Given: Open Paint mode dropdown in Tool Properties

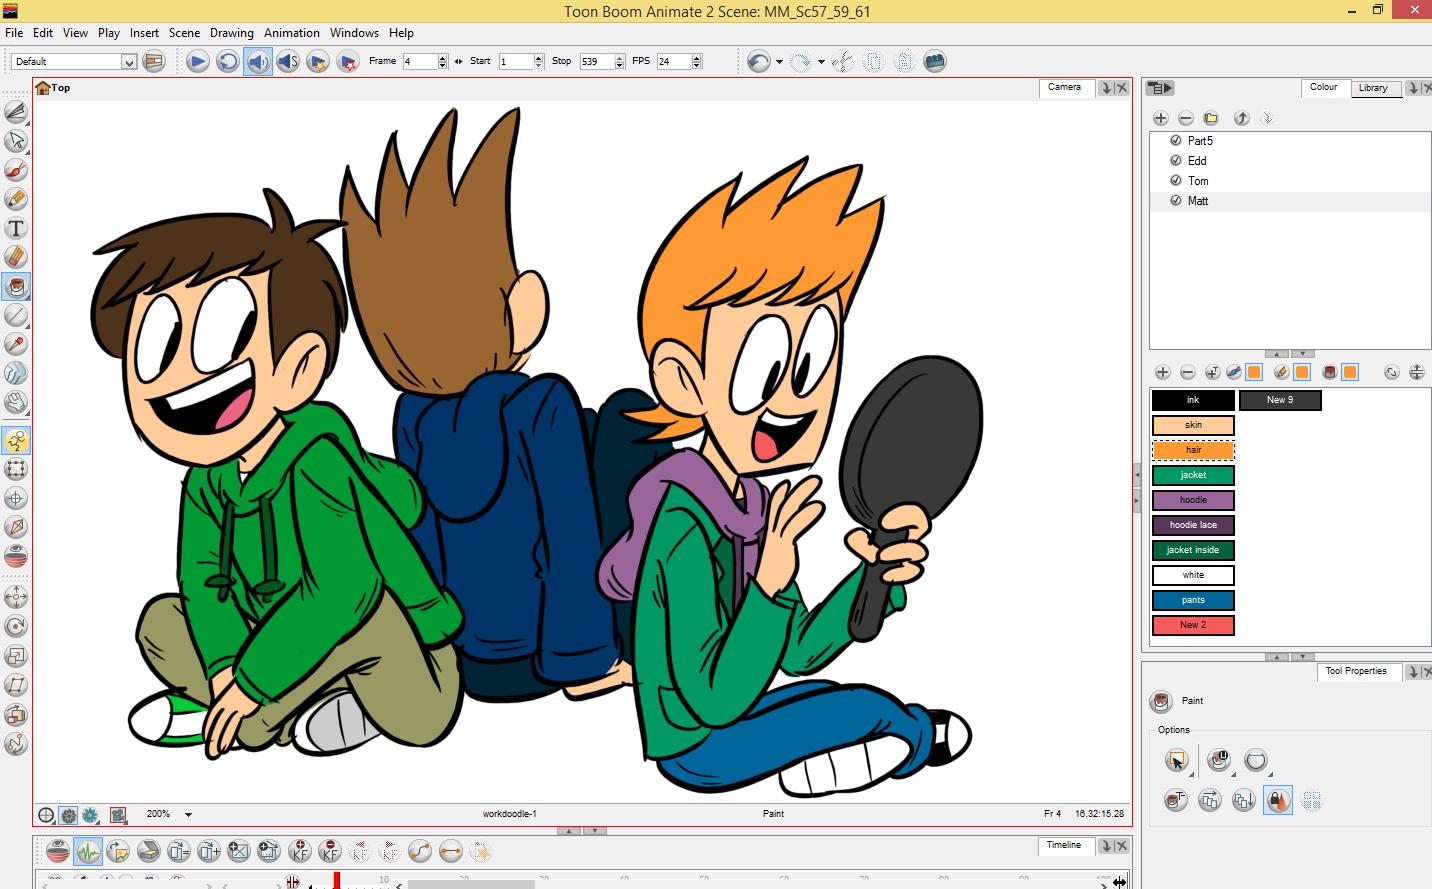Looking at the screenshot, I should [x=1219, y=761].
